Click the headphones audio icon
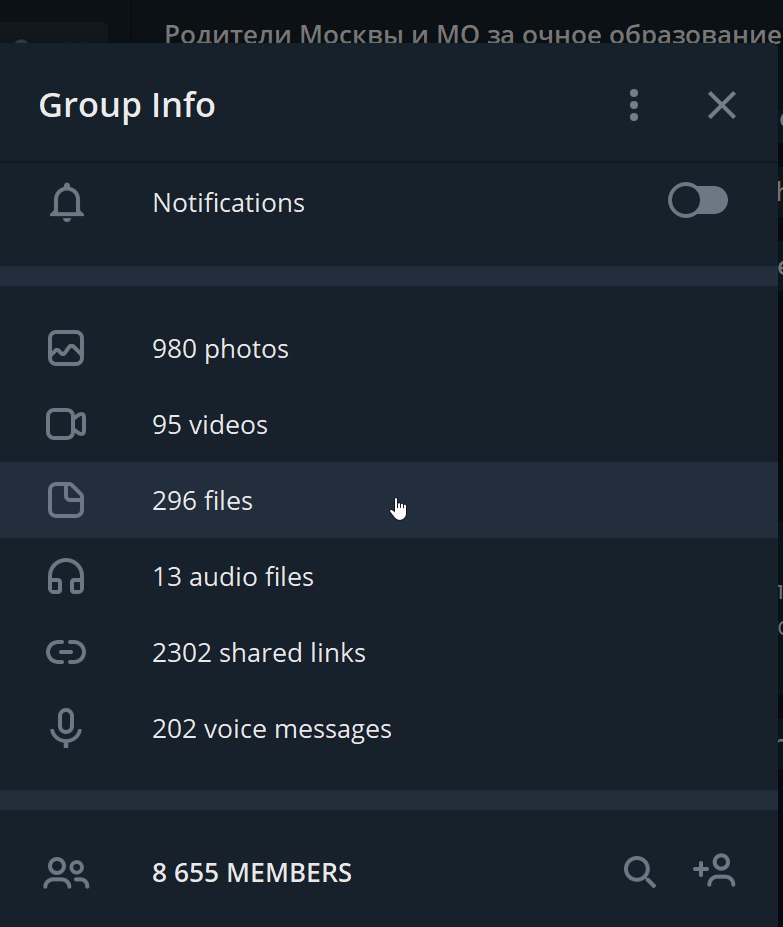This screenshot has width=783, height=927. pos(67,577)
